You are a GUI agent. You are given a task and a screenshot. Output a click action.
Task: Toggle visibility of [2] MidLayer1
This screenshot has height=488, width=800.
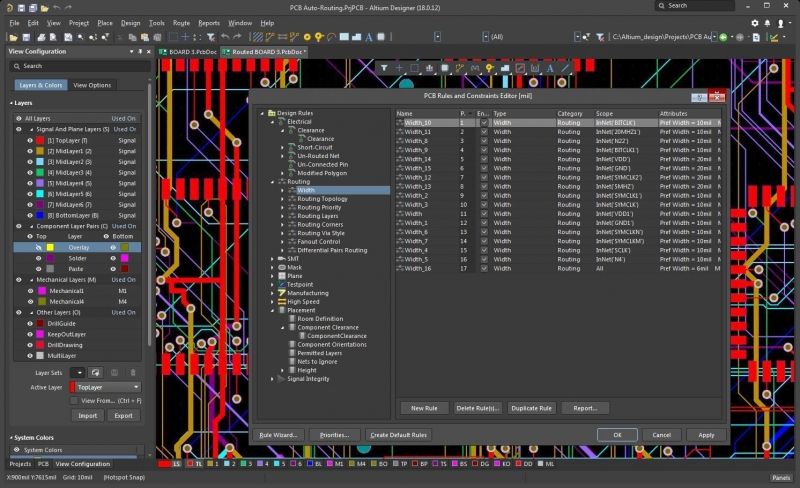click(x=30, y=151)
